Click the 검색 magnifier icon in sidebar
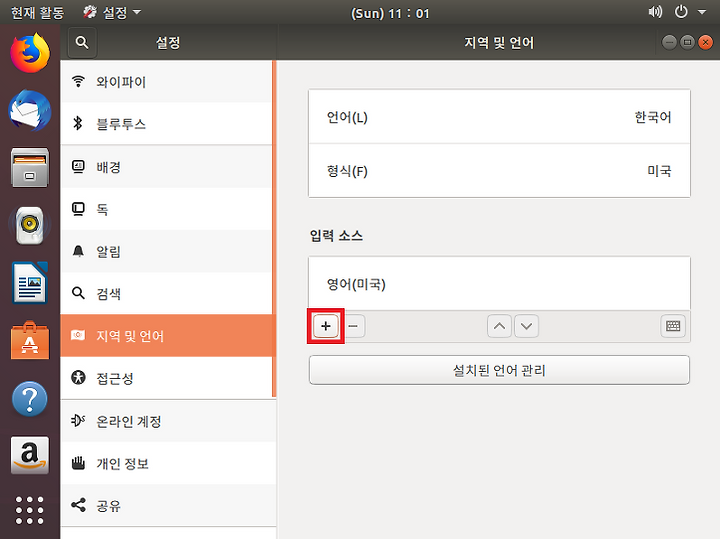Screen dimensions: 720x539 coord(79,293)
